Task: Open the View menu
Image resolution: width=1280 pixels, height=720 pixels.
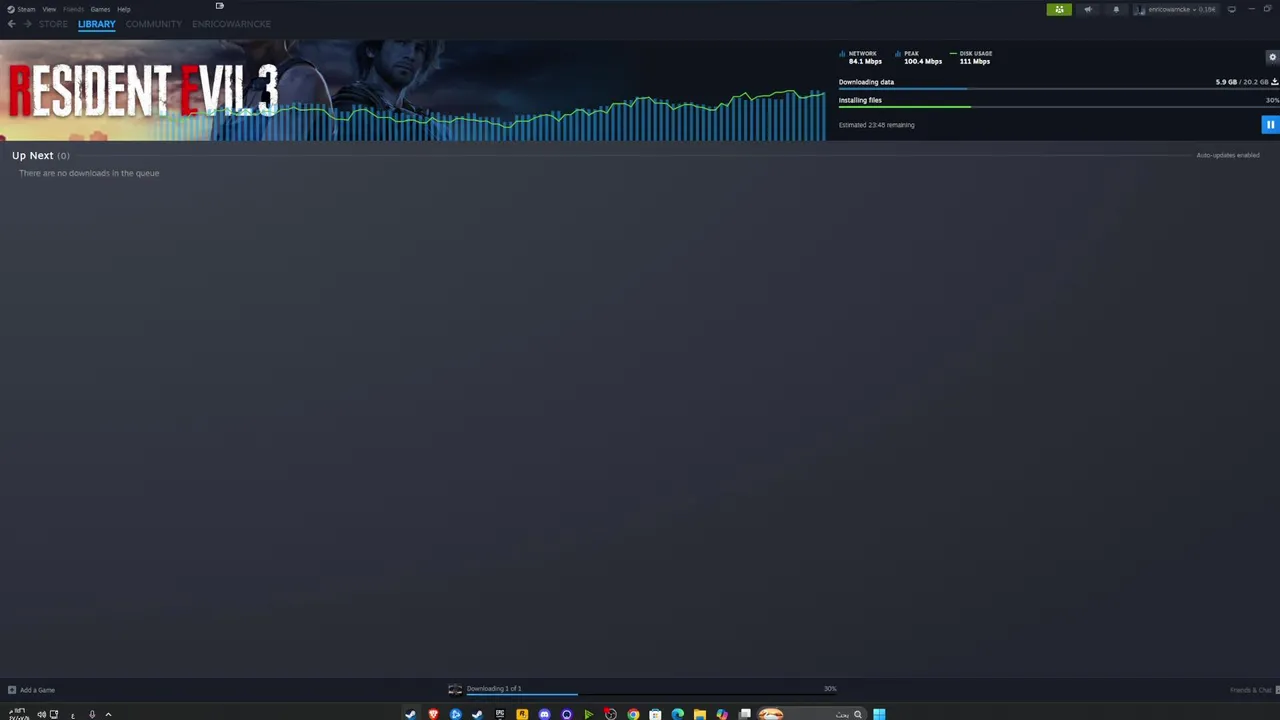Action: click(49, 9)
